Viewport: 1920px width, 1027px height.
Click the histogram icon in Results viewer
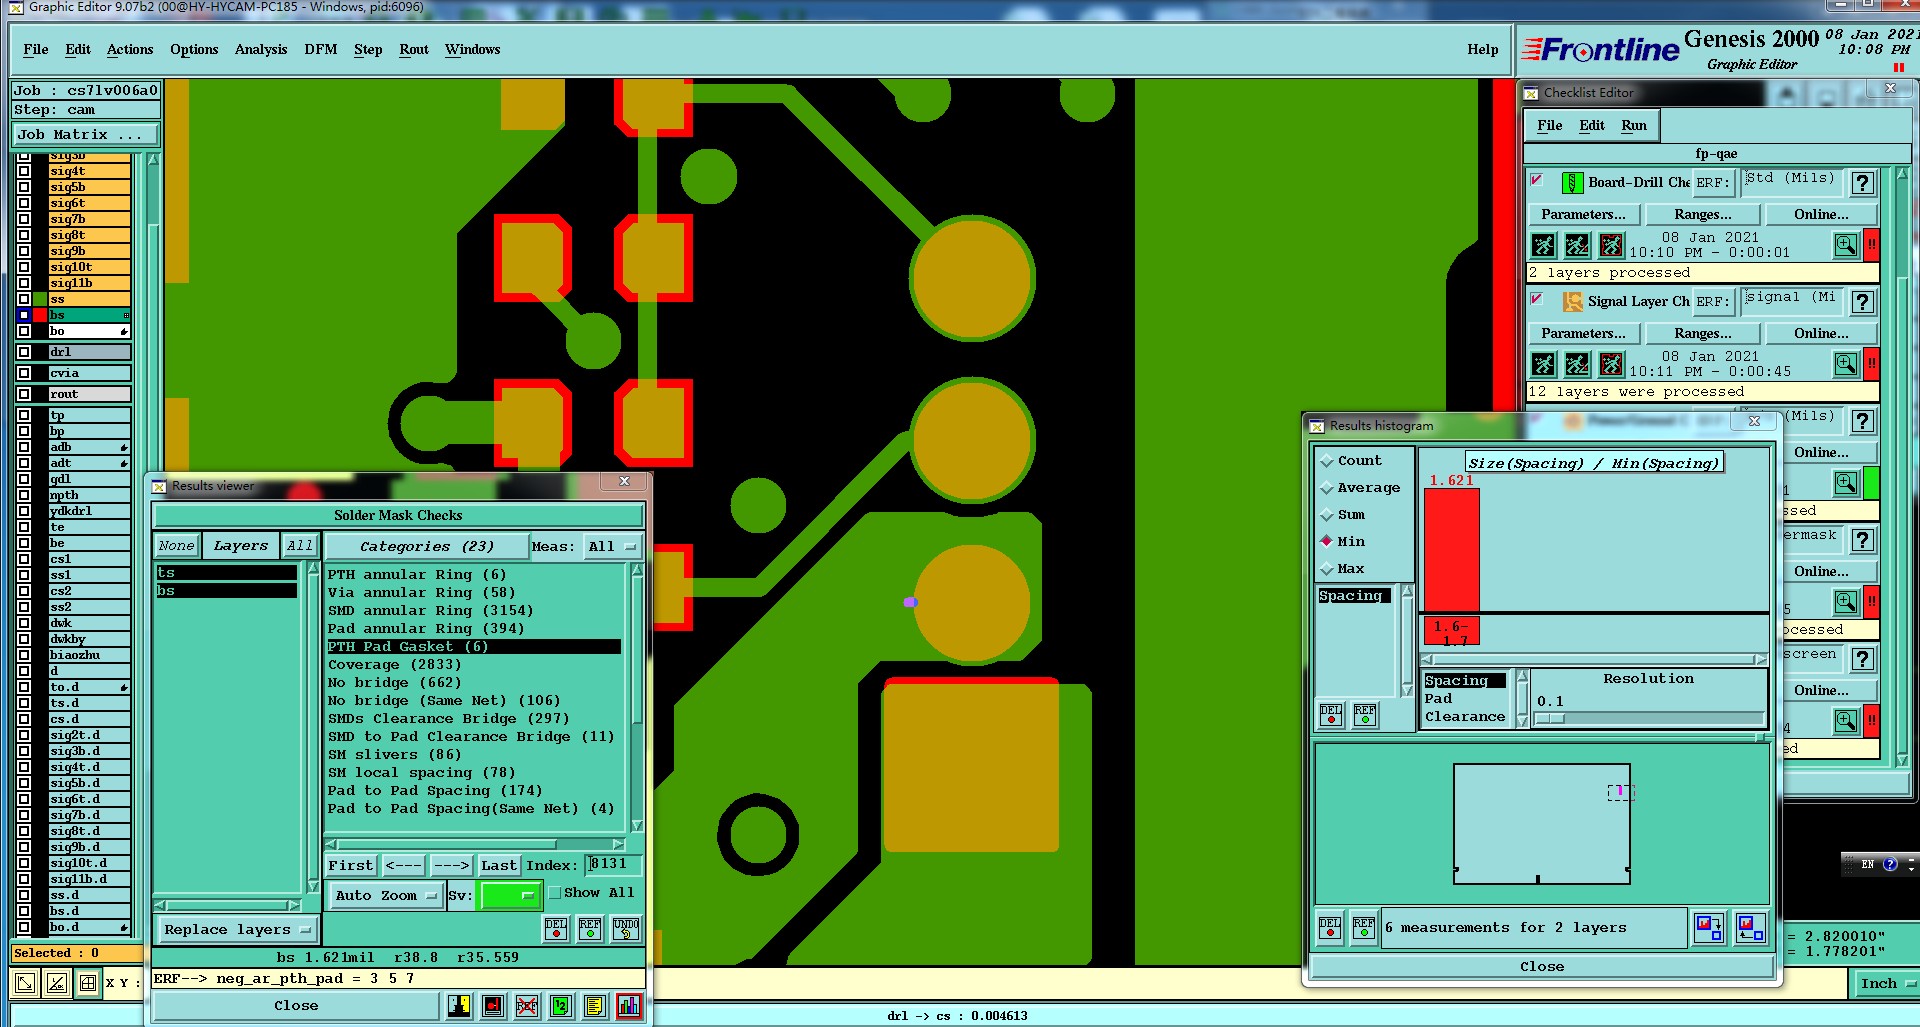629,1006
